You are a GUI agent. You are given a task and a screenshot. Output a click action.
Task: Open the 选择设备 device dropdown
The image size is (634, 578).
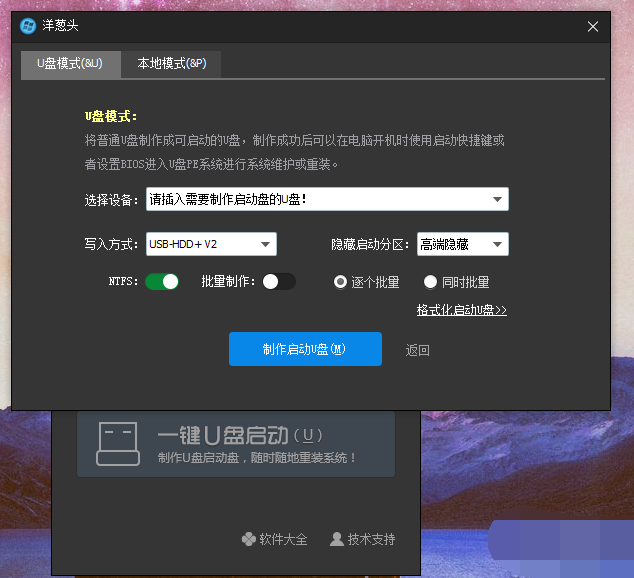coord(327,199)
